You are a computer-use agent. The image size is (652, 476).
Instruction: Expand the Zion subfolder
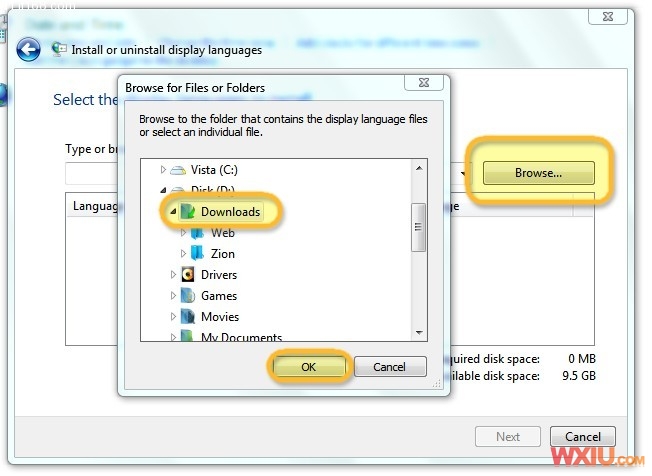(x=183, y=254)
